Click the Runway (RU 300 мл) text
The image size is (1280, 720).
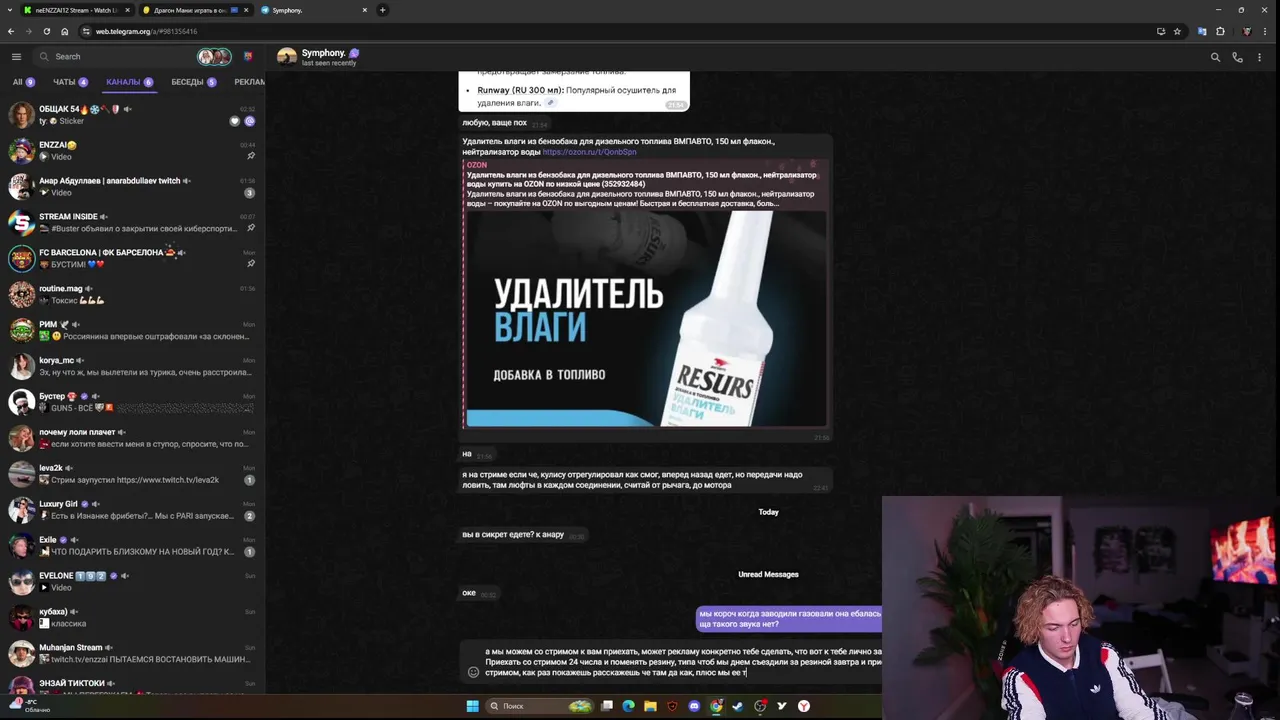coord(520,90)
